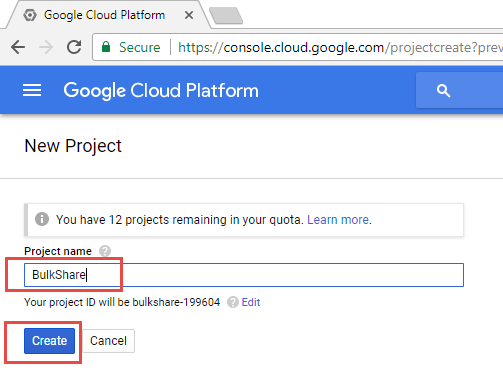
Task: Click the 'You have 12 projects remaining' text
Action: click(179, 220)
